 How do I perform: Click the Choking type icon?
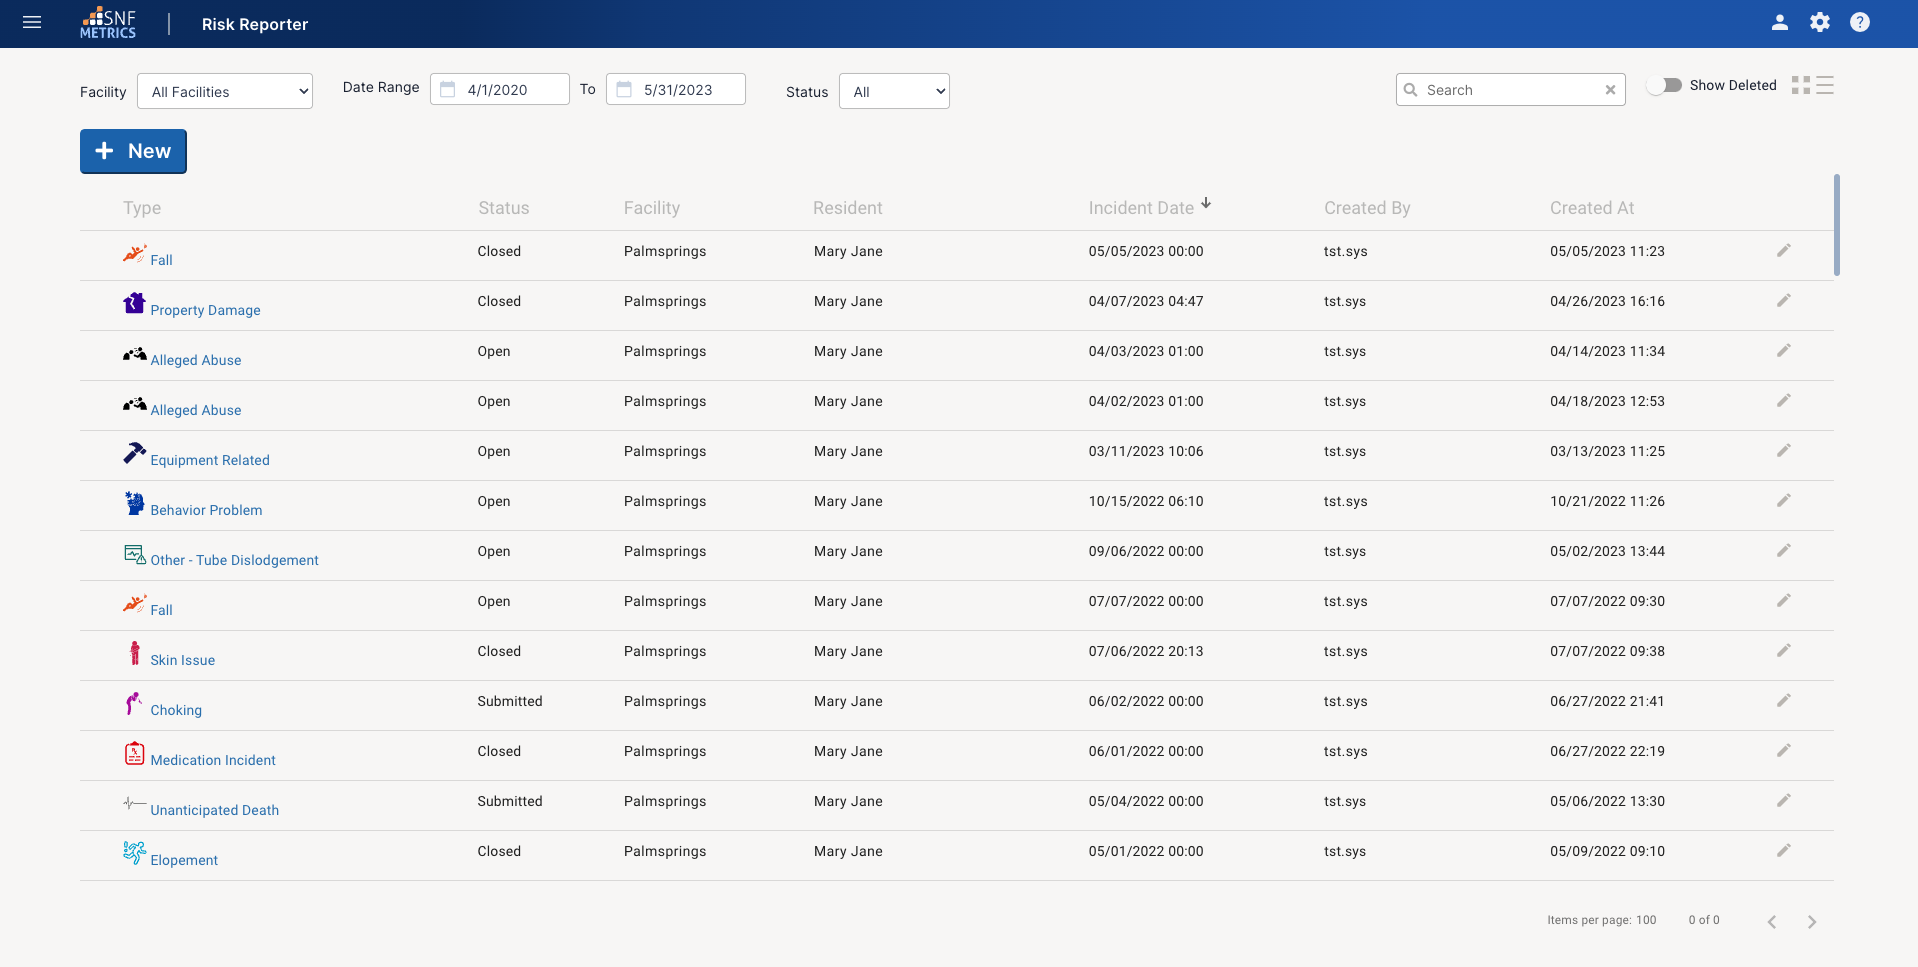pos(134,703)
